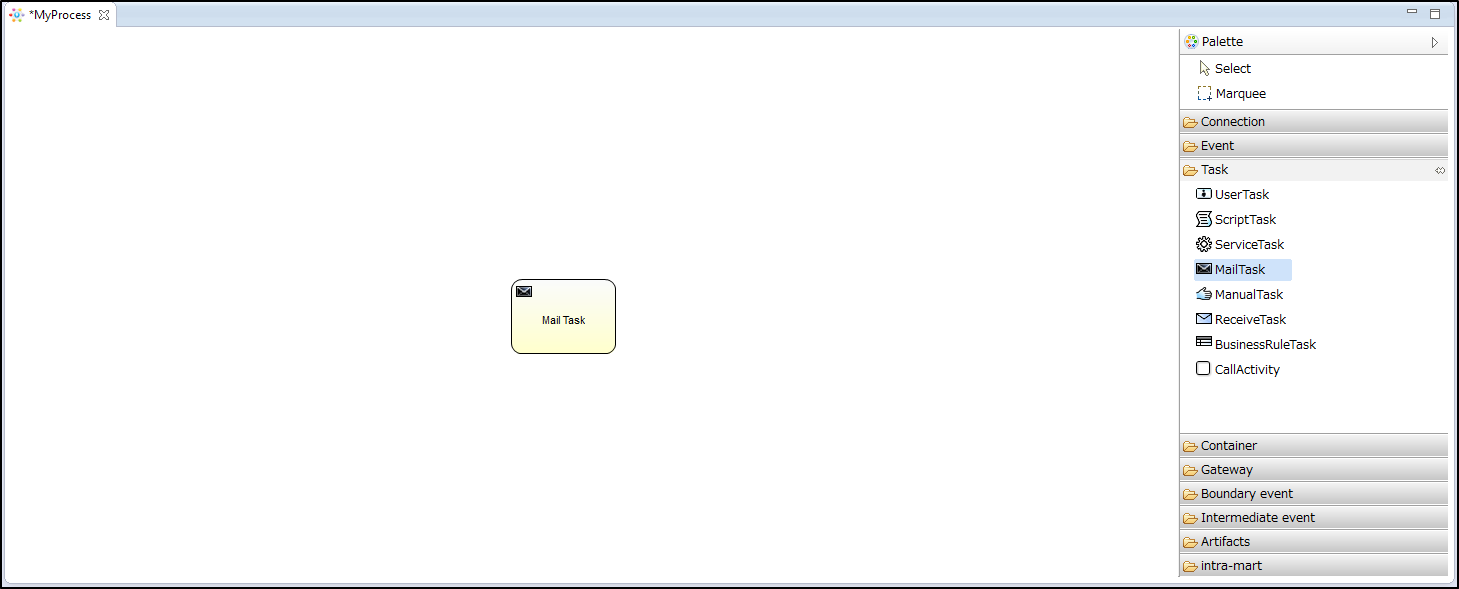The width and height of the screenshot is (1459, 589).
Task: Collapse the Palette with arrow button
Action: [x=1434, y=42]
